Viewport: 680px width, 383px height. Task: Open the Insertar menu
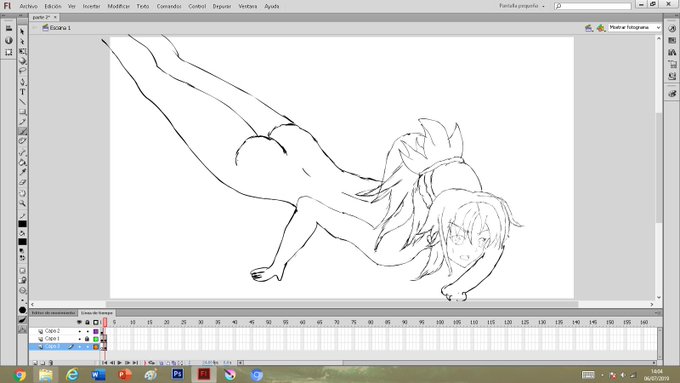tap(92, 7)
